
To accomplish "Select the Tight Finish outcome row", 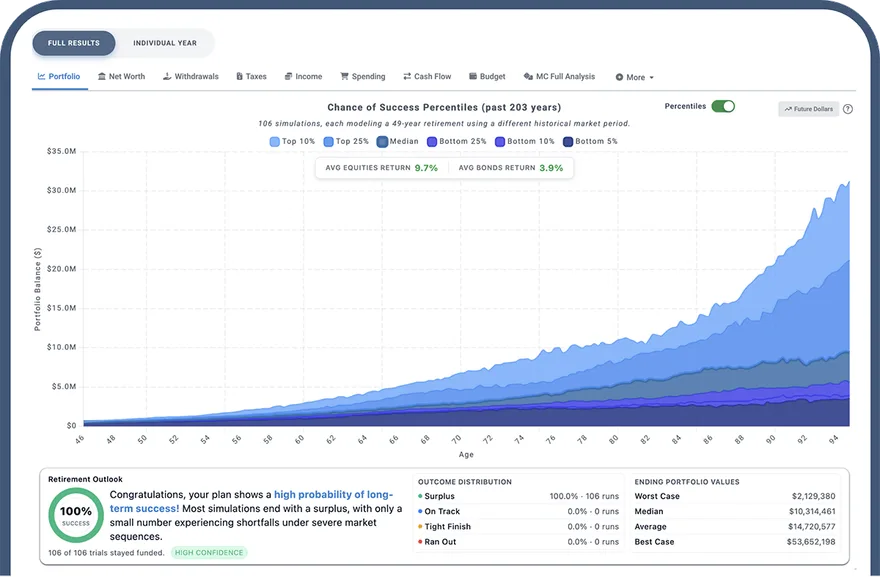I will click(519, 526).
